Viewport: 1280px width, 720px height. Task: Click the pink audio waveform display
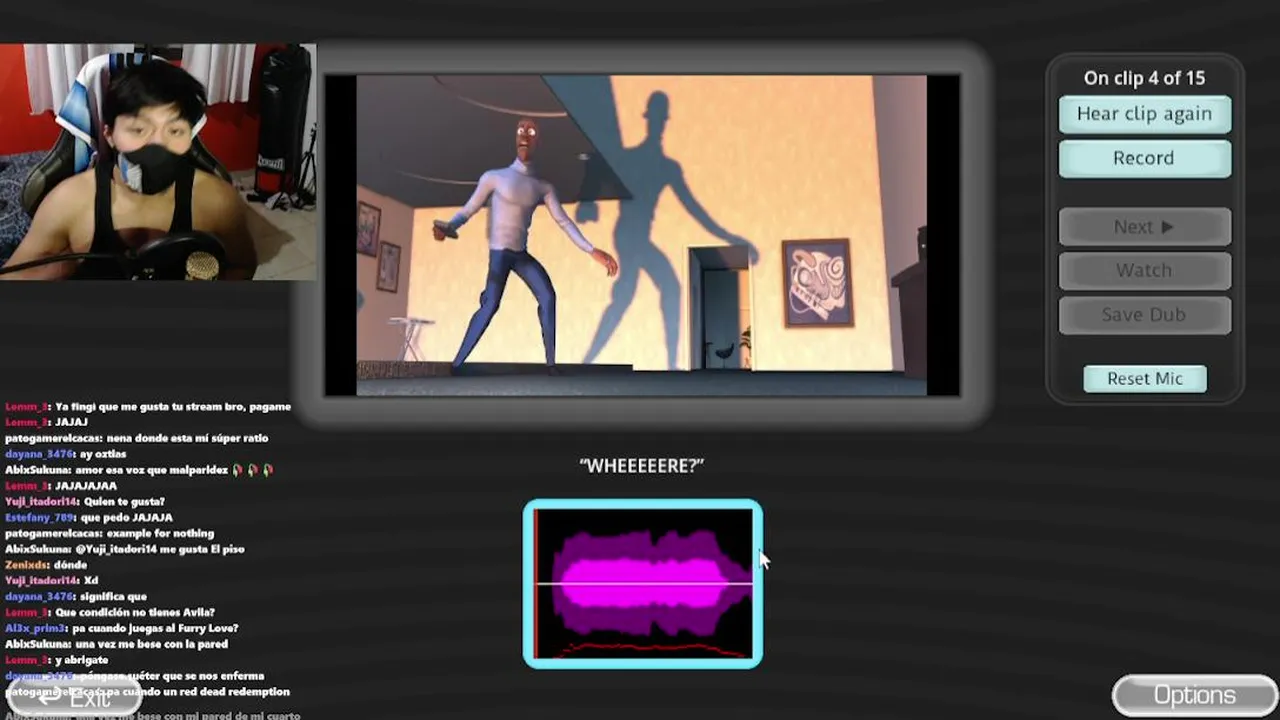pos(643,583)
